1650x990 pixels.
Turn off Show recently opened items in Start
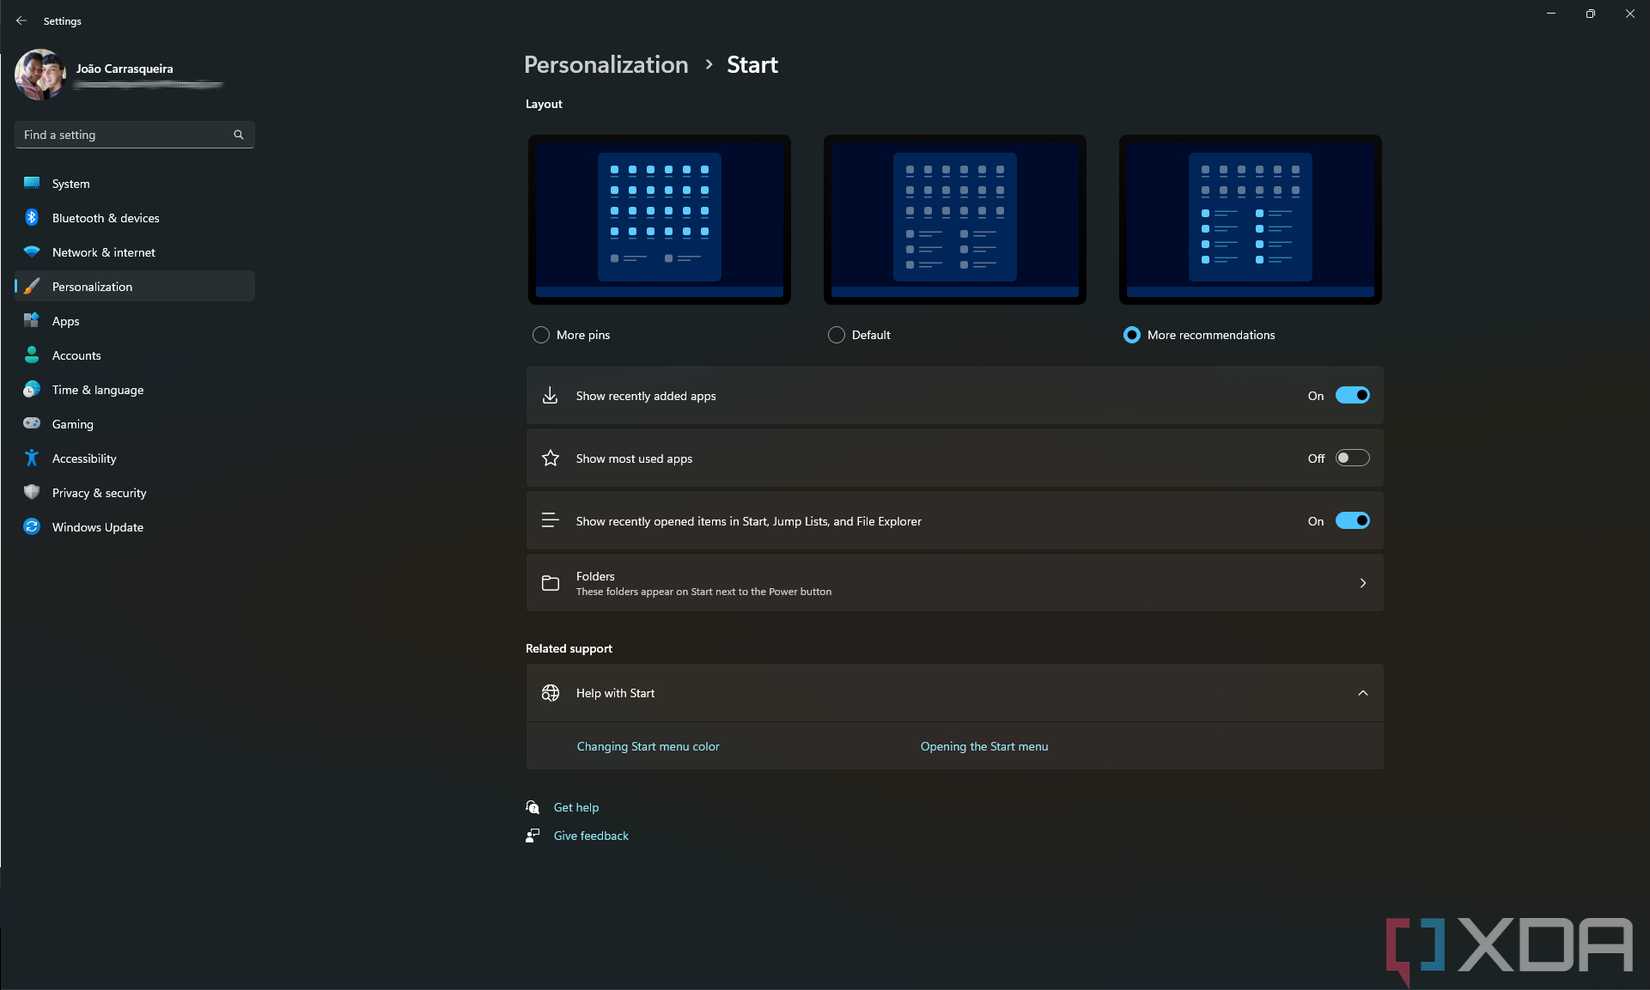[1353, 520]
